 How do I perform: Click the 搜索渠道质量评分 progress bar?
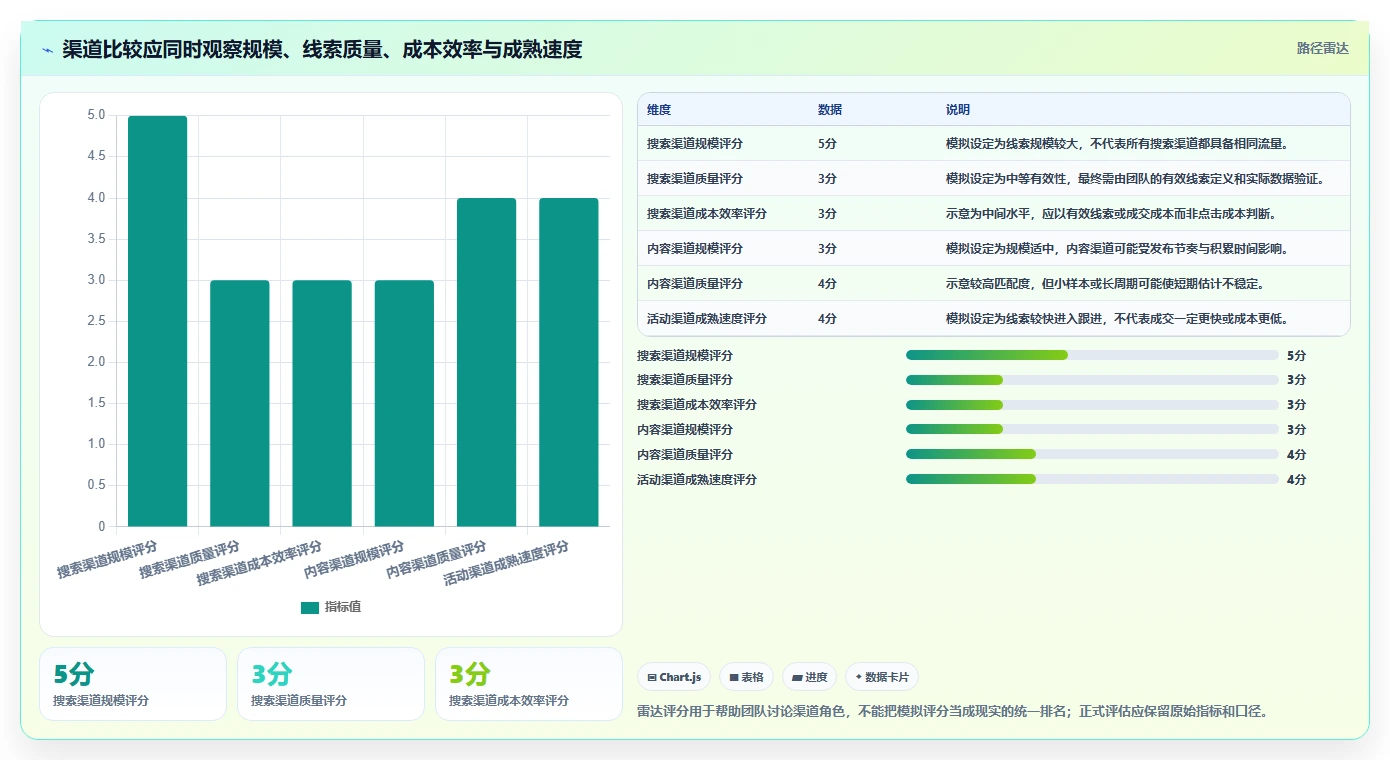[x=1092, y=380]
